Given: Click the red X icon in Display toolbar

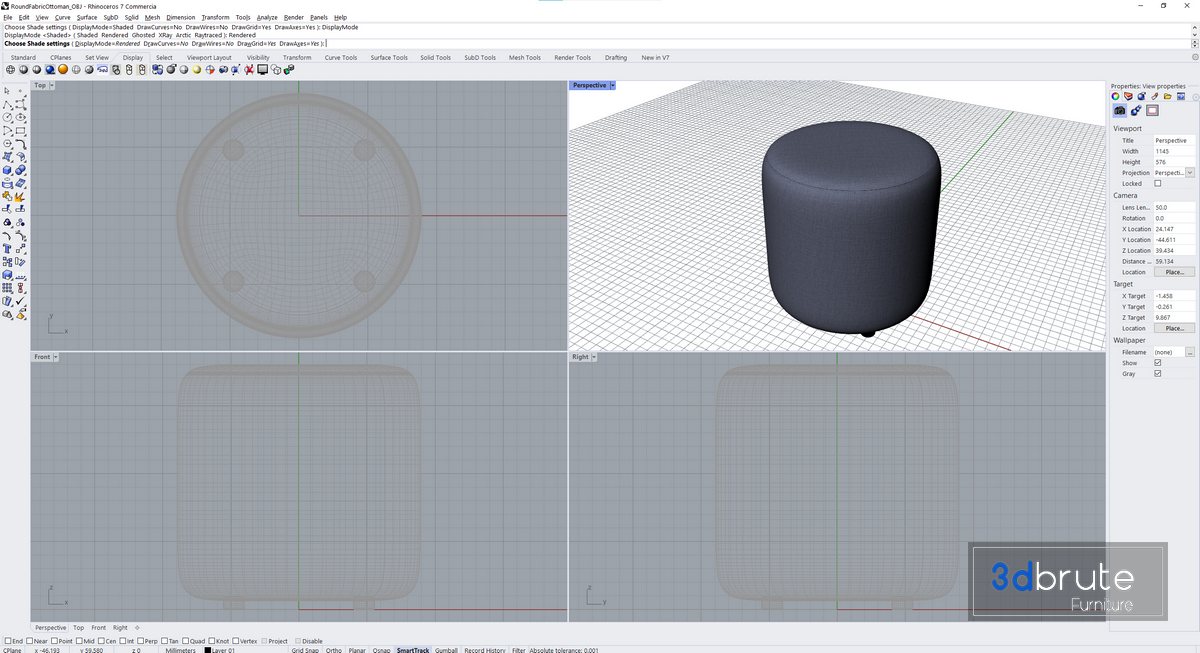Looking at the screenshot, I should (x=249, y=70).
